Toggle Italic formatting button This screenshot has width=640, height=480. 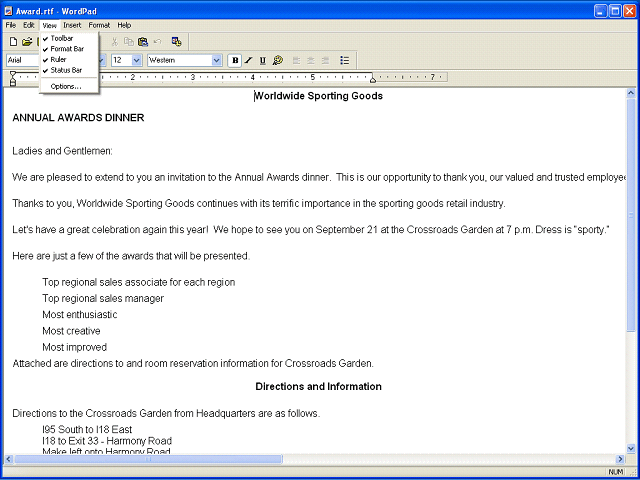coord(249,60)
